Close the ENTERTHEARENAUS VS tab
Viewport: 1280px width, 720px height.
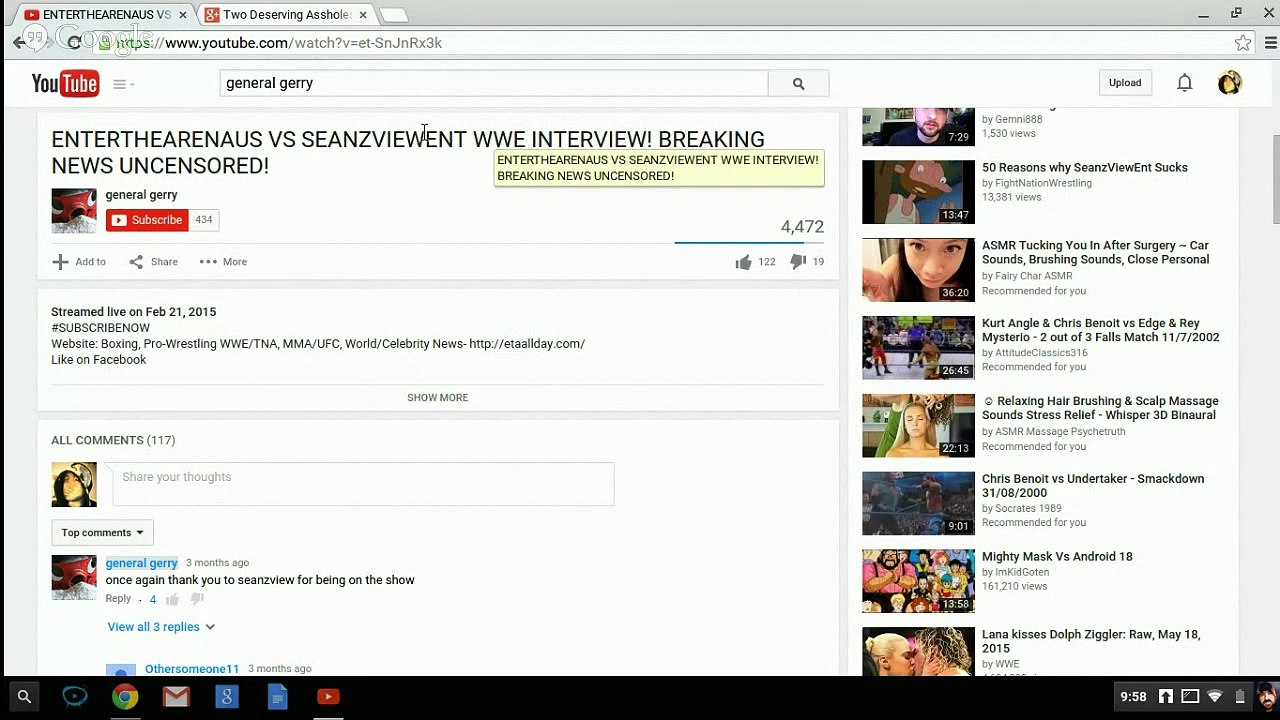click(182, 15)
